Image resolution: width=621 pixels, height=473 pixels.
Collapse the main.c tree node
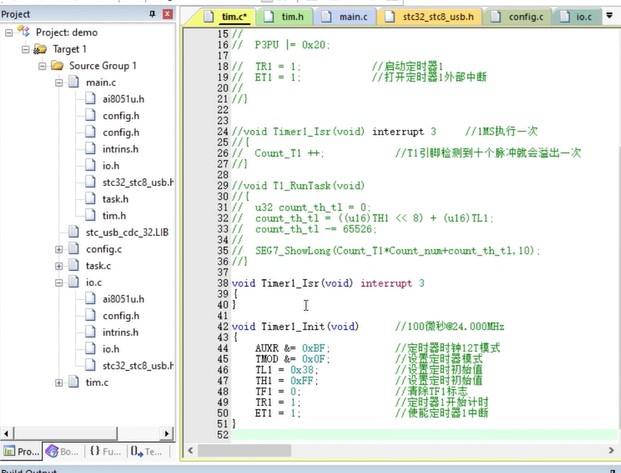tap(60, 83)
